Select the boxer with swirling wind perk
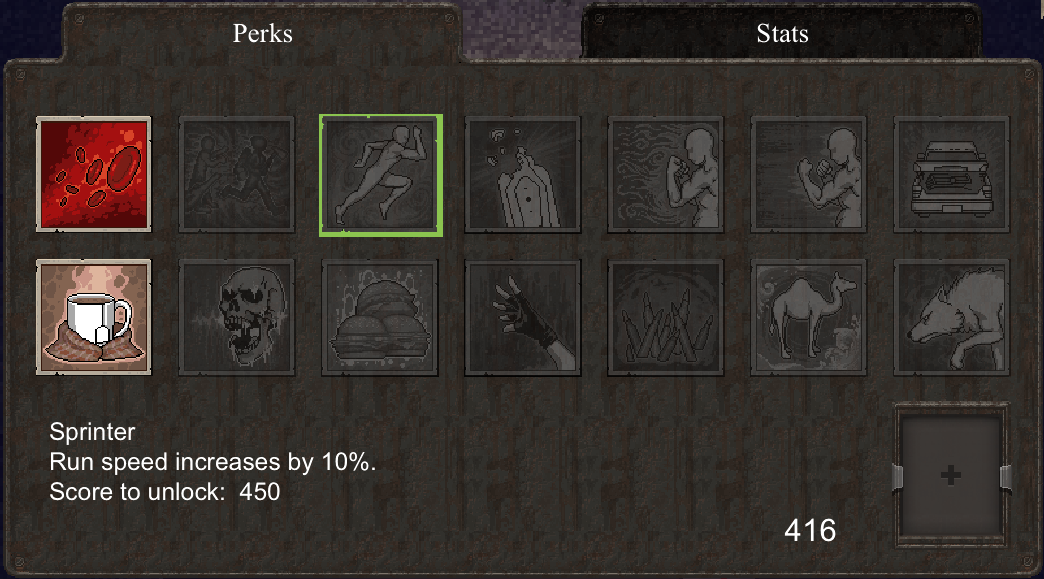The width and height of the screenshot is (1044, 579). tap(666, 174)
